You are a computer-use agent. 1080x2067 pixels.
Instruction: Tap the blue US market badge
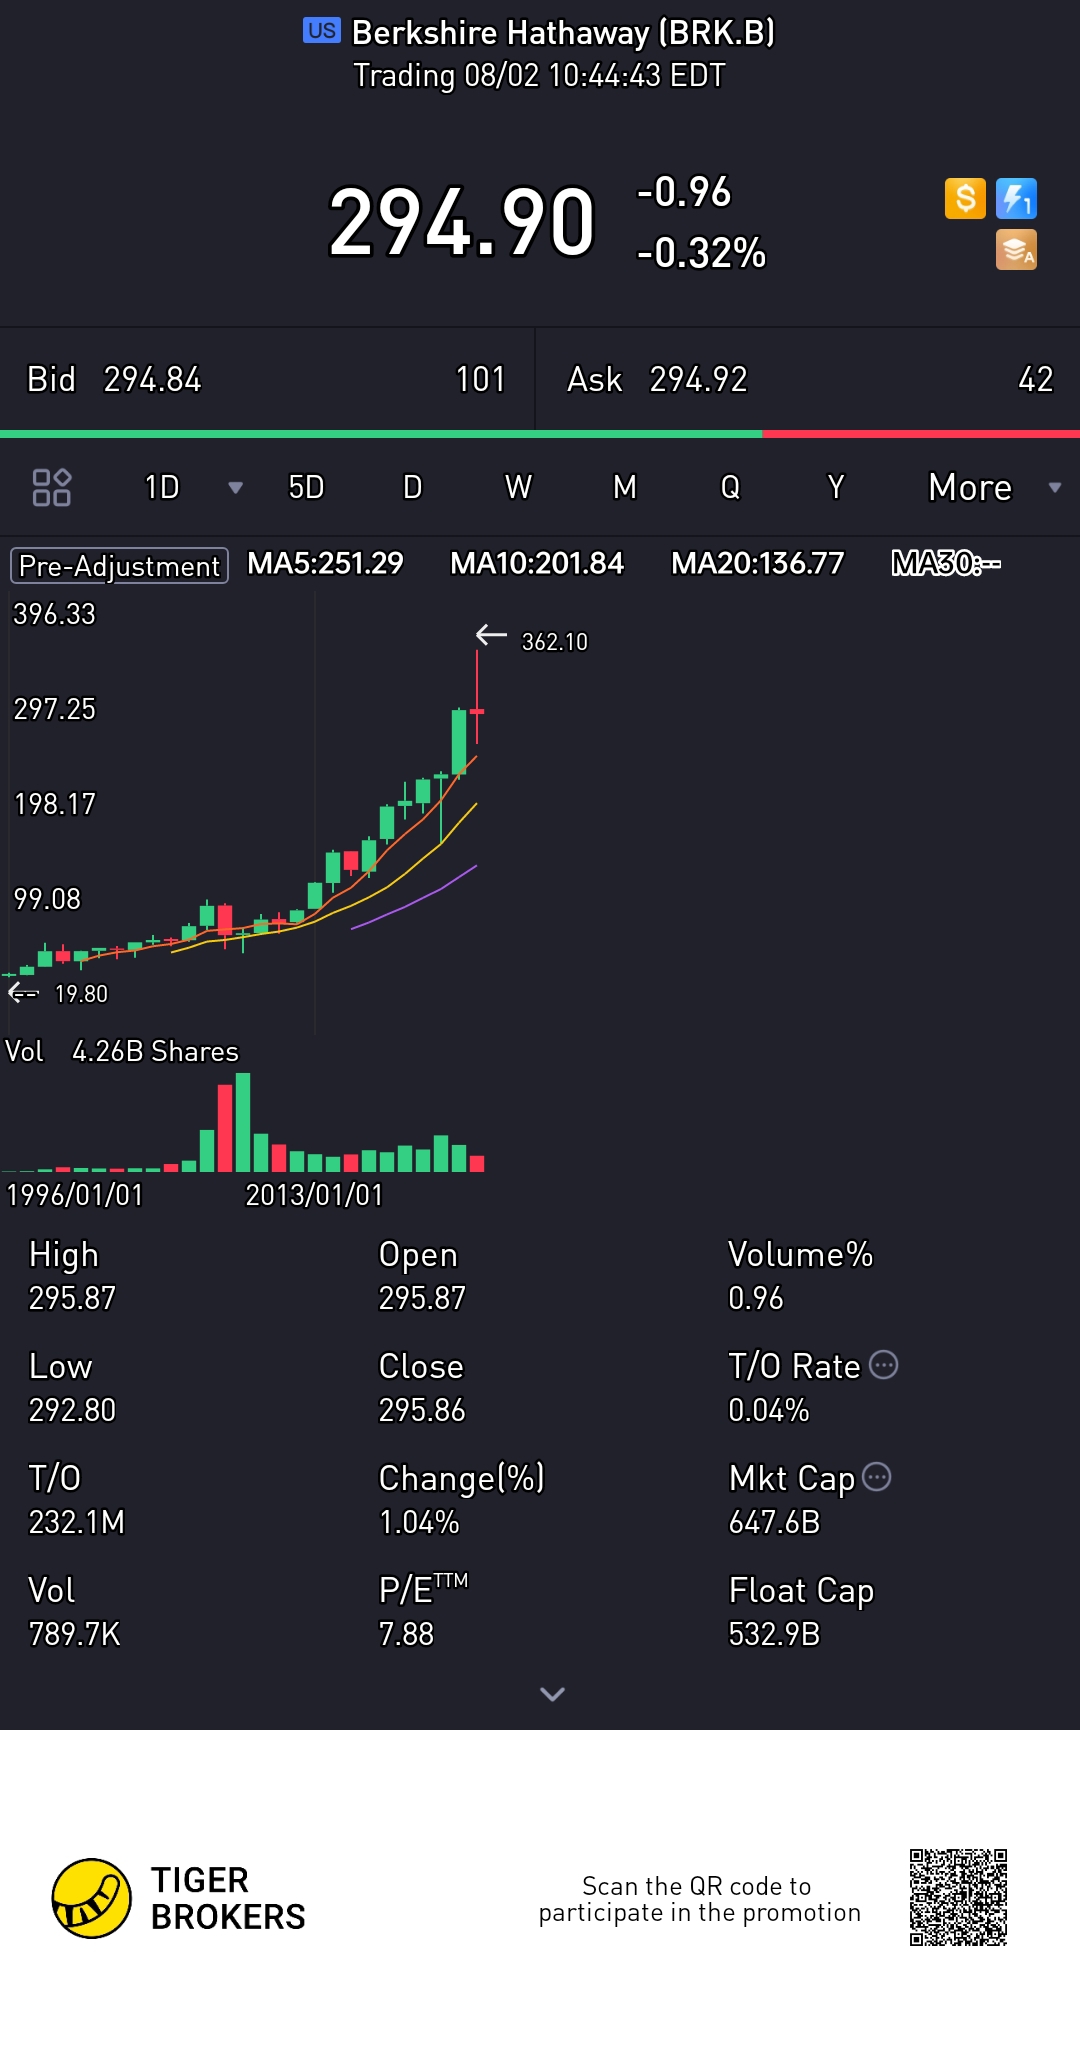322,31
